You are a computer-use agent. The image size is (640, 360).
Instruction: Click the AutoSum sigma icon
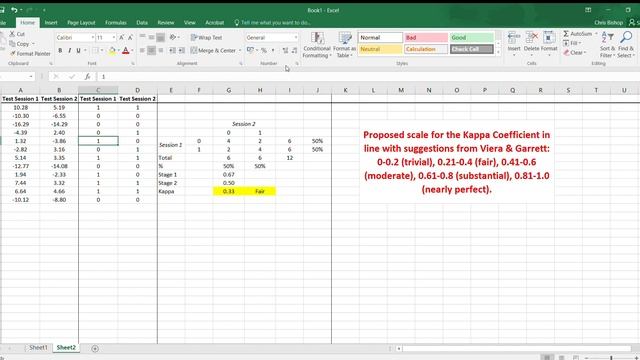pyautogui.click(x=566, y=33)
